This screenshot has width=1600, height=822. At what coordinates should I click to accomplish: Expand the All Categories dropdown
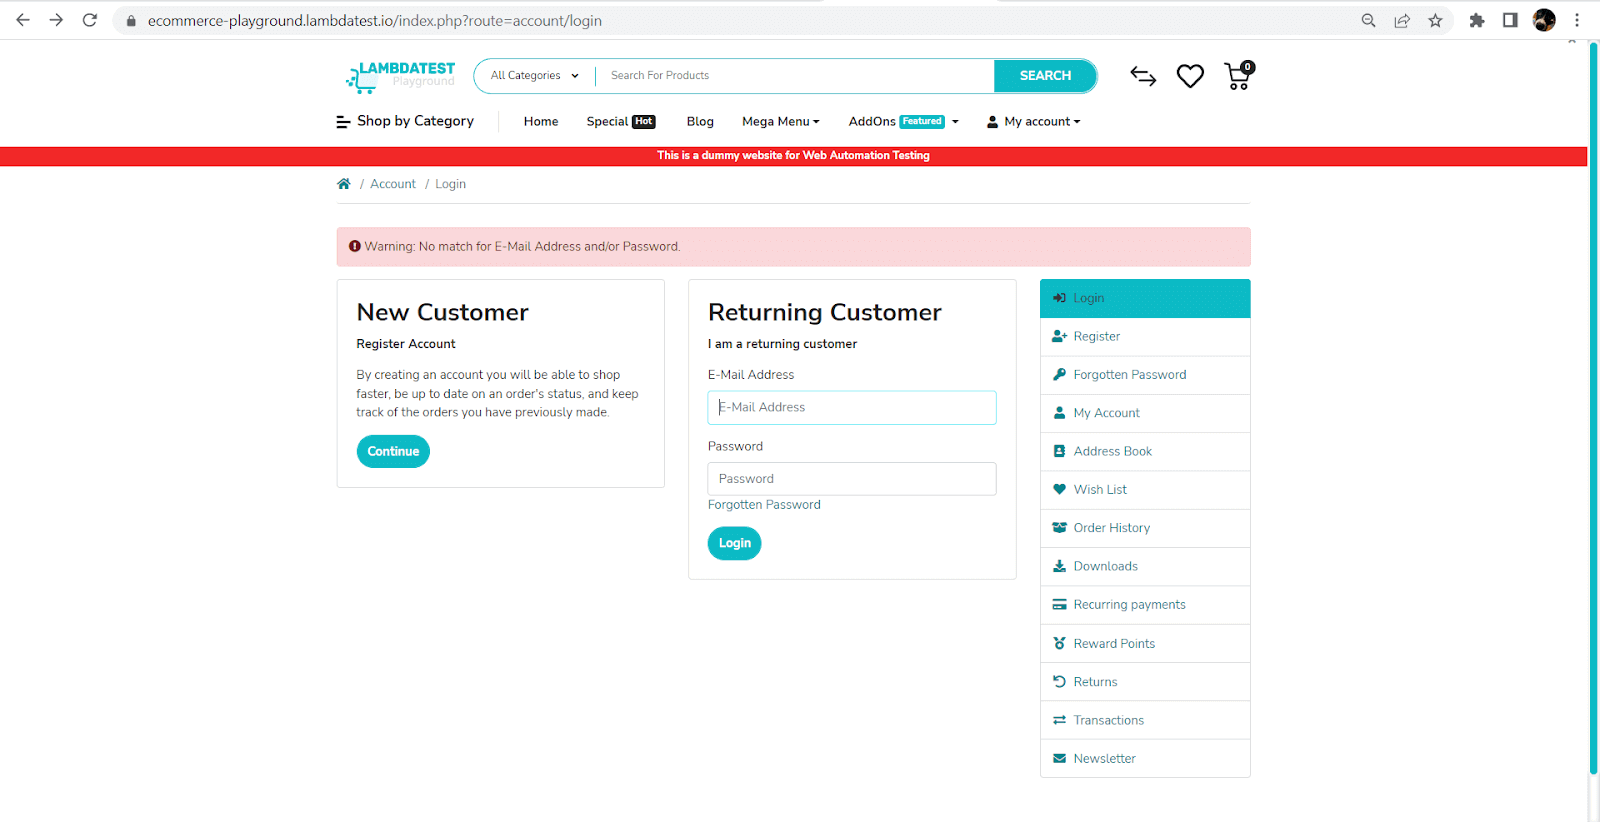[x=535, y=76]
